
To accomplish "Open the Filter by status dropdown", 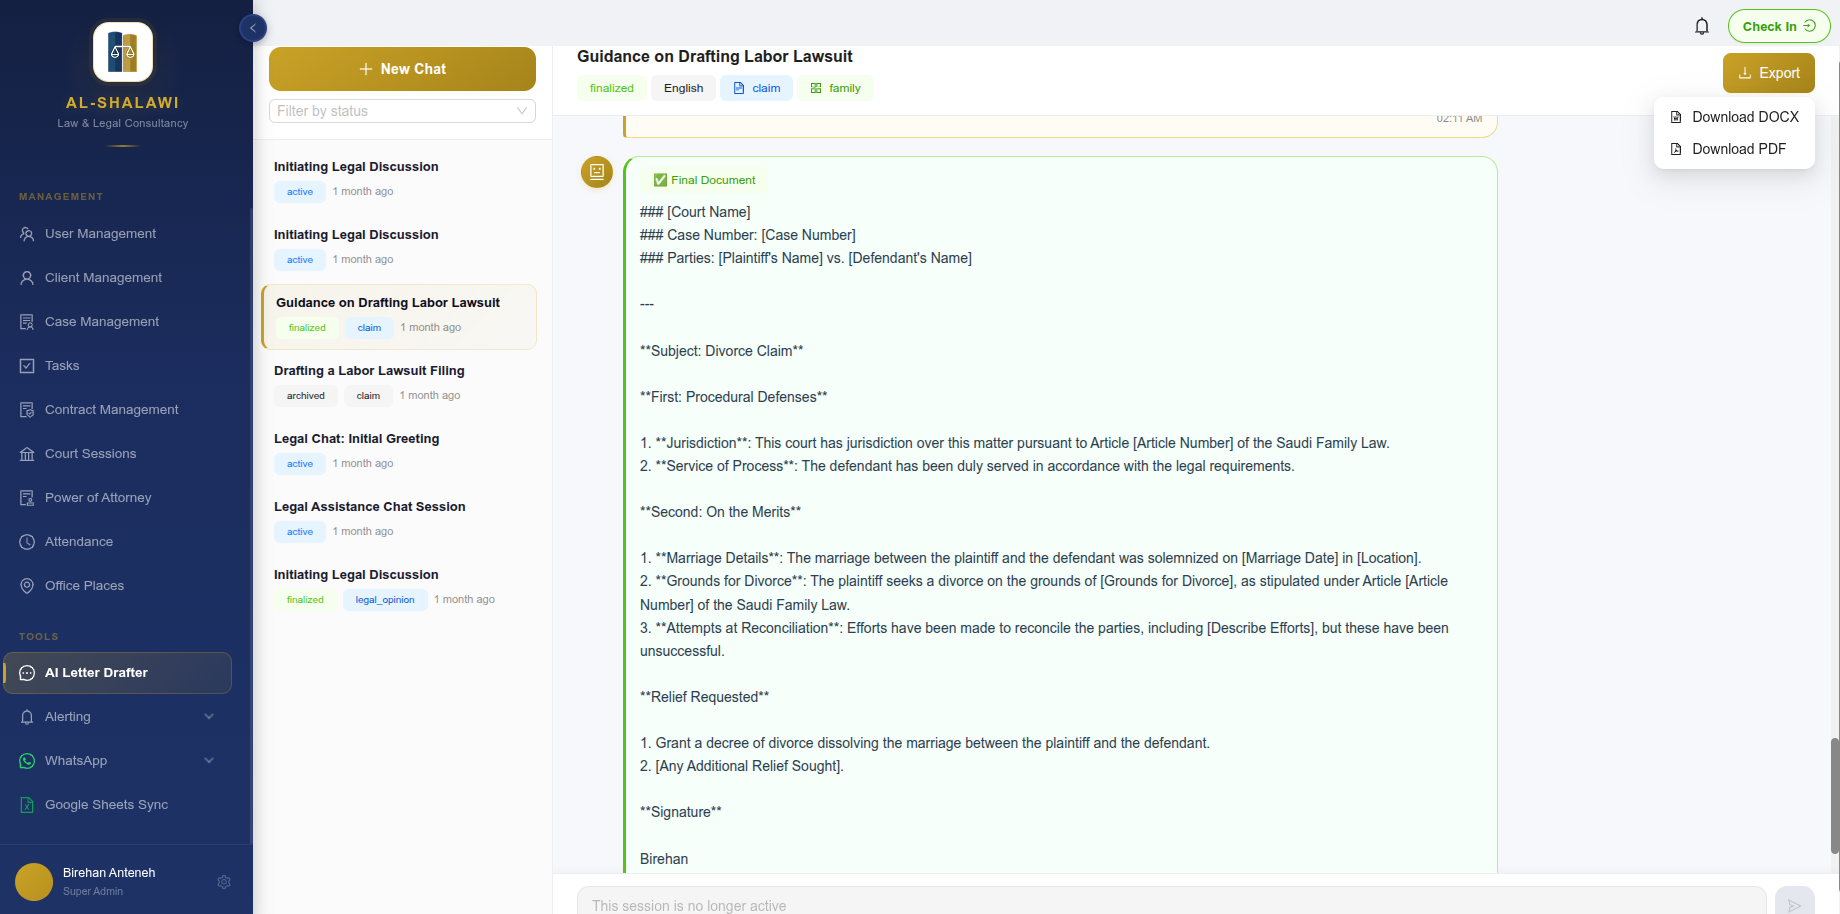I will (x=402, y=111).
